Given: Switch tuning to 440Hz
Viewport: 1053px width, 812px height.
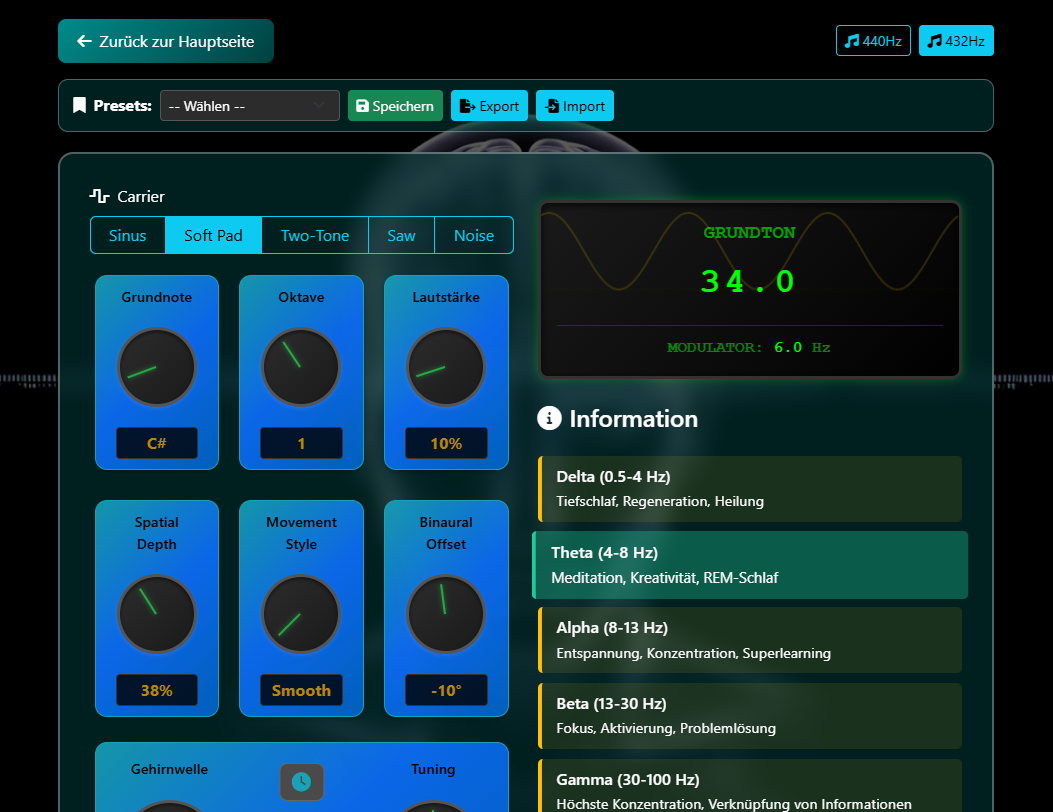Looking at the screenshot, I should (873, 41).
